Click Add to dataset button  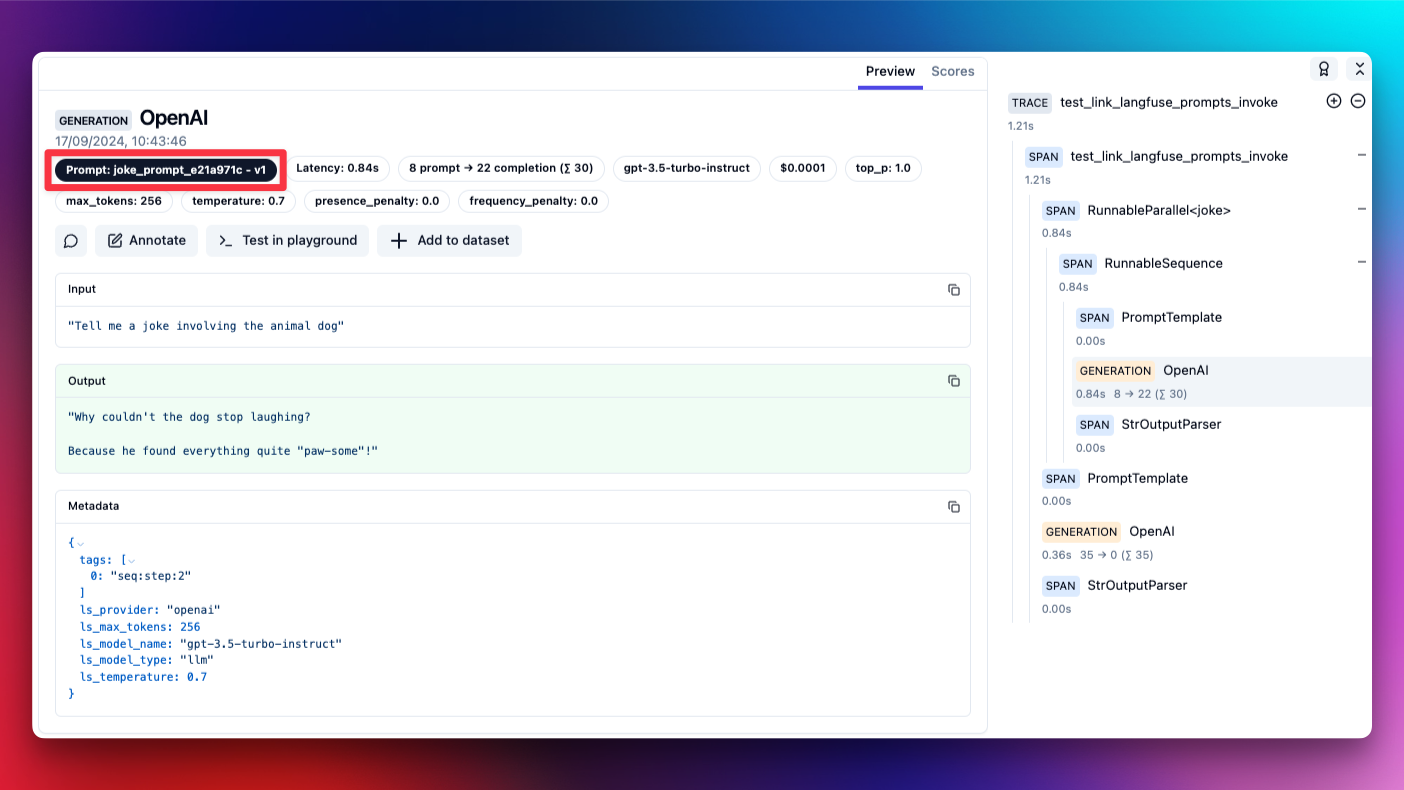click(x=450, y=241)
